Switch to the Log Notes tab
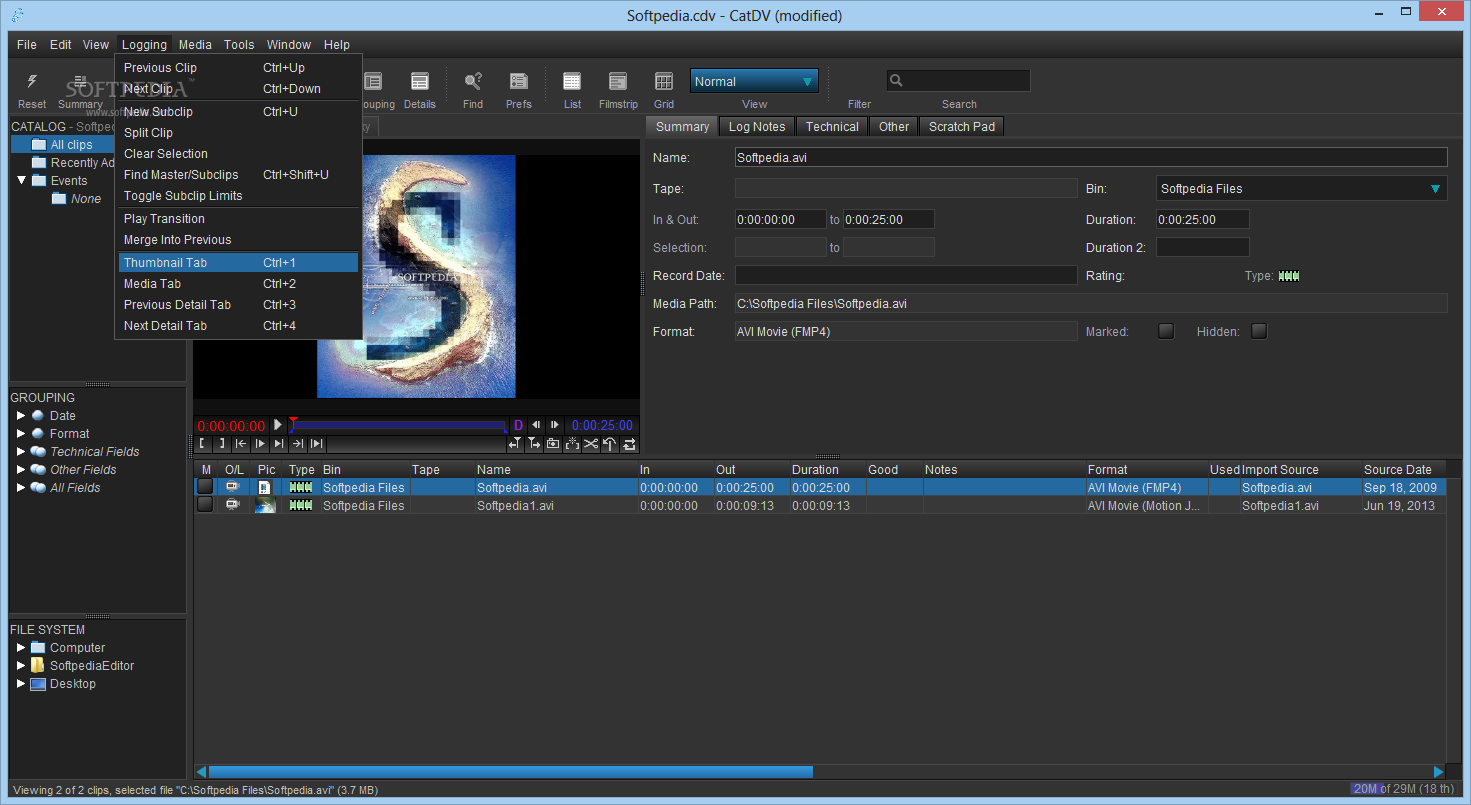The width and height of the screenshot is (1471, 805). (x=757, y=126)
